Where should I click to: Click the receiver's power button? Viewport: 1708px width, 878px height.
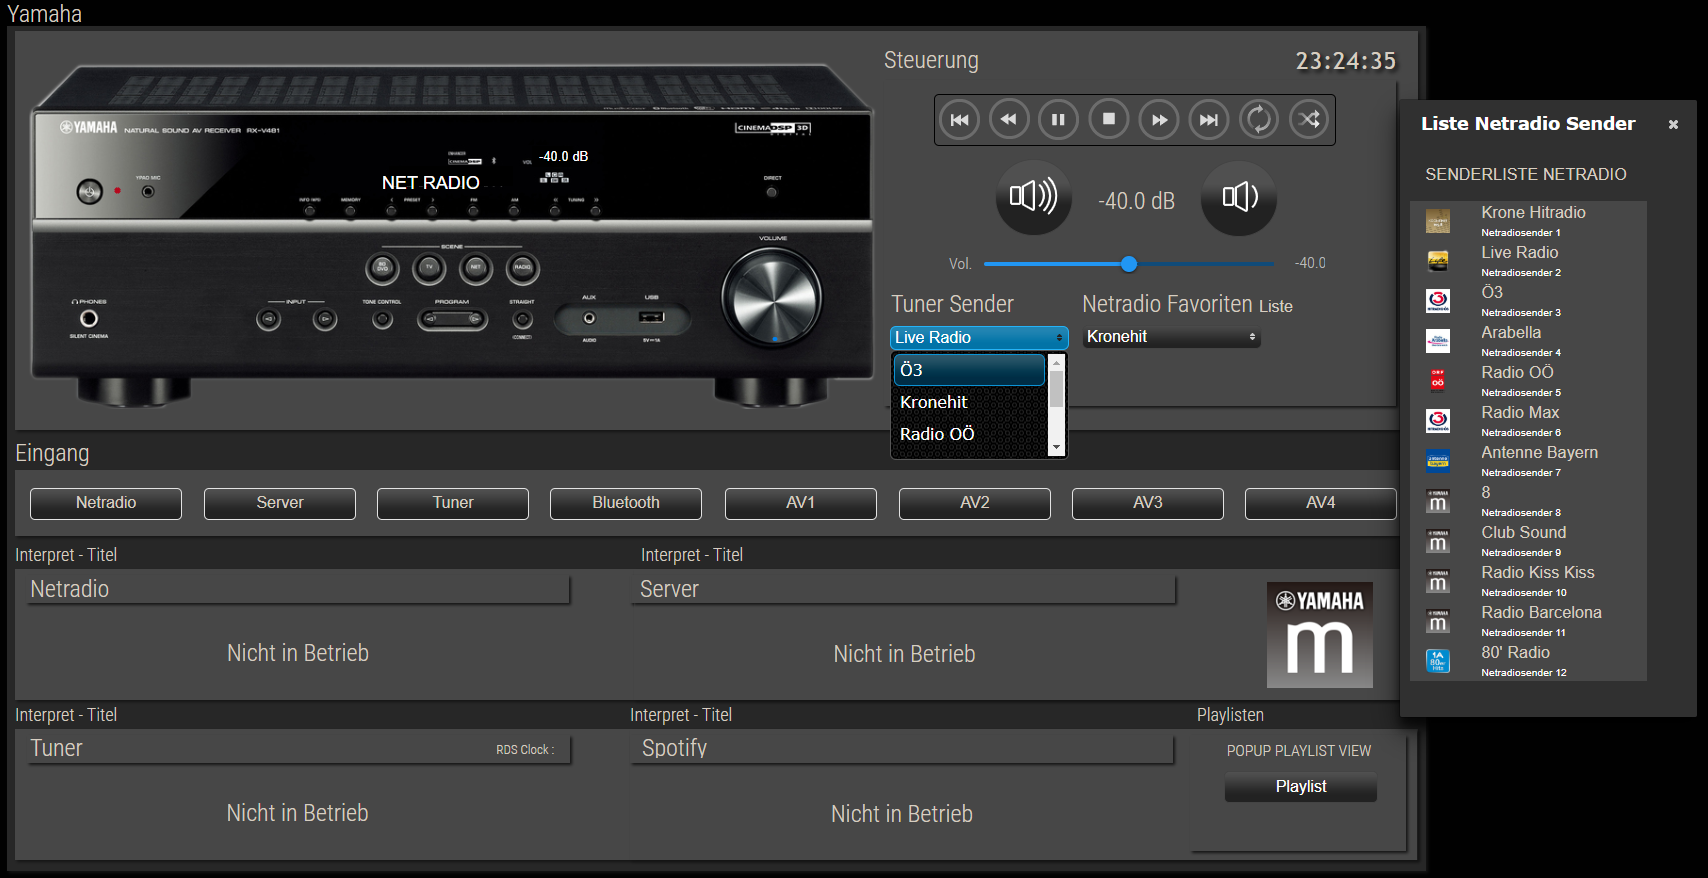point(90,191)
